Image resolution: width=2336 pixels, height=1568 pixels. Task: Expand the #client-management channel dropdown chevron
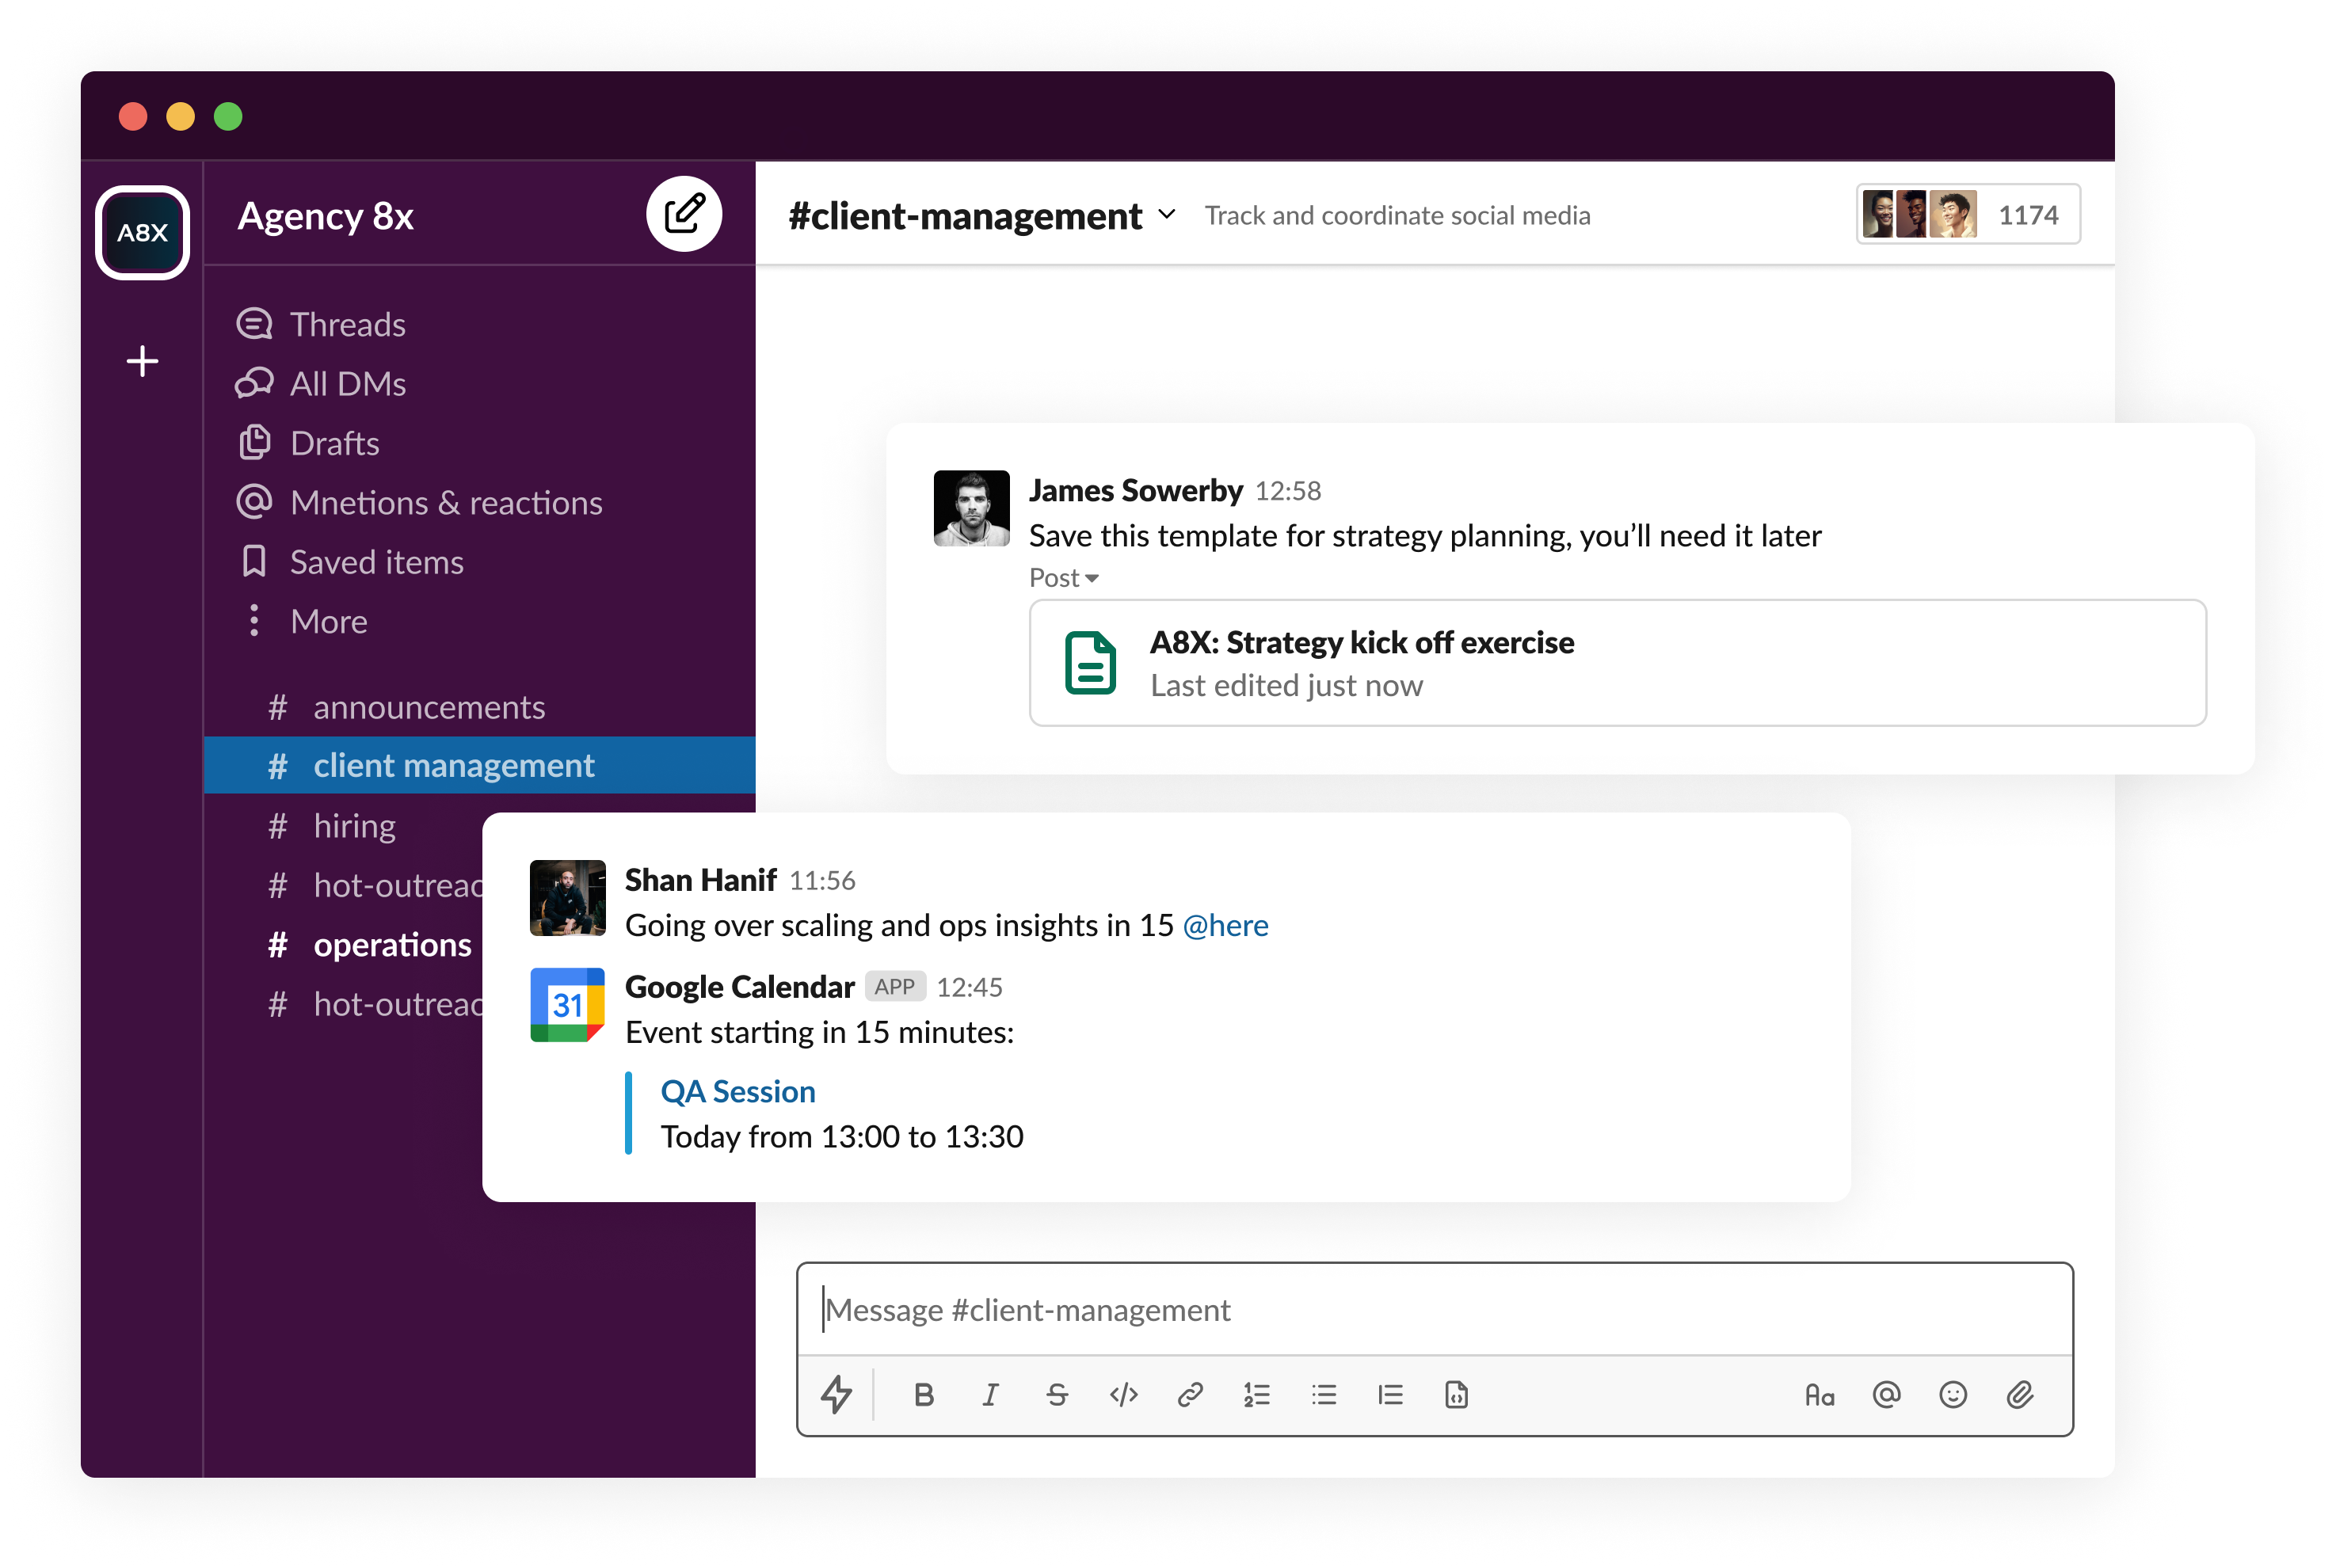[x=1166, y=214]
